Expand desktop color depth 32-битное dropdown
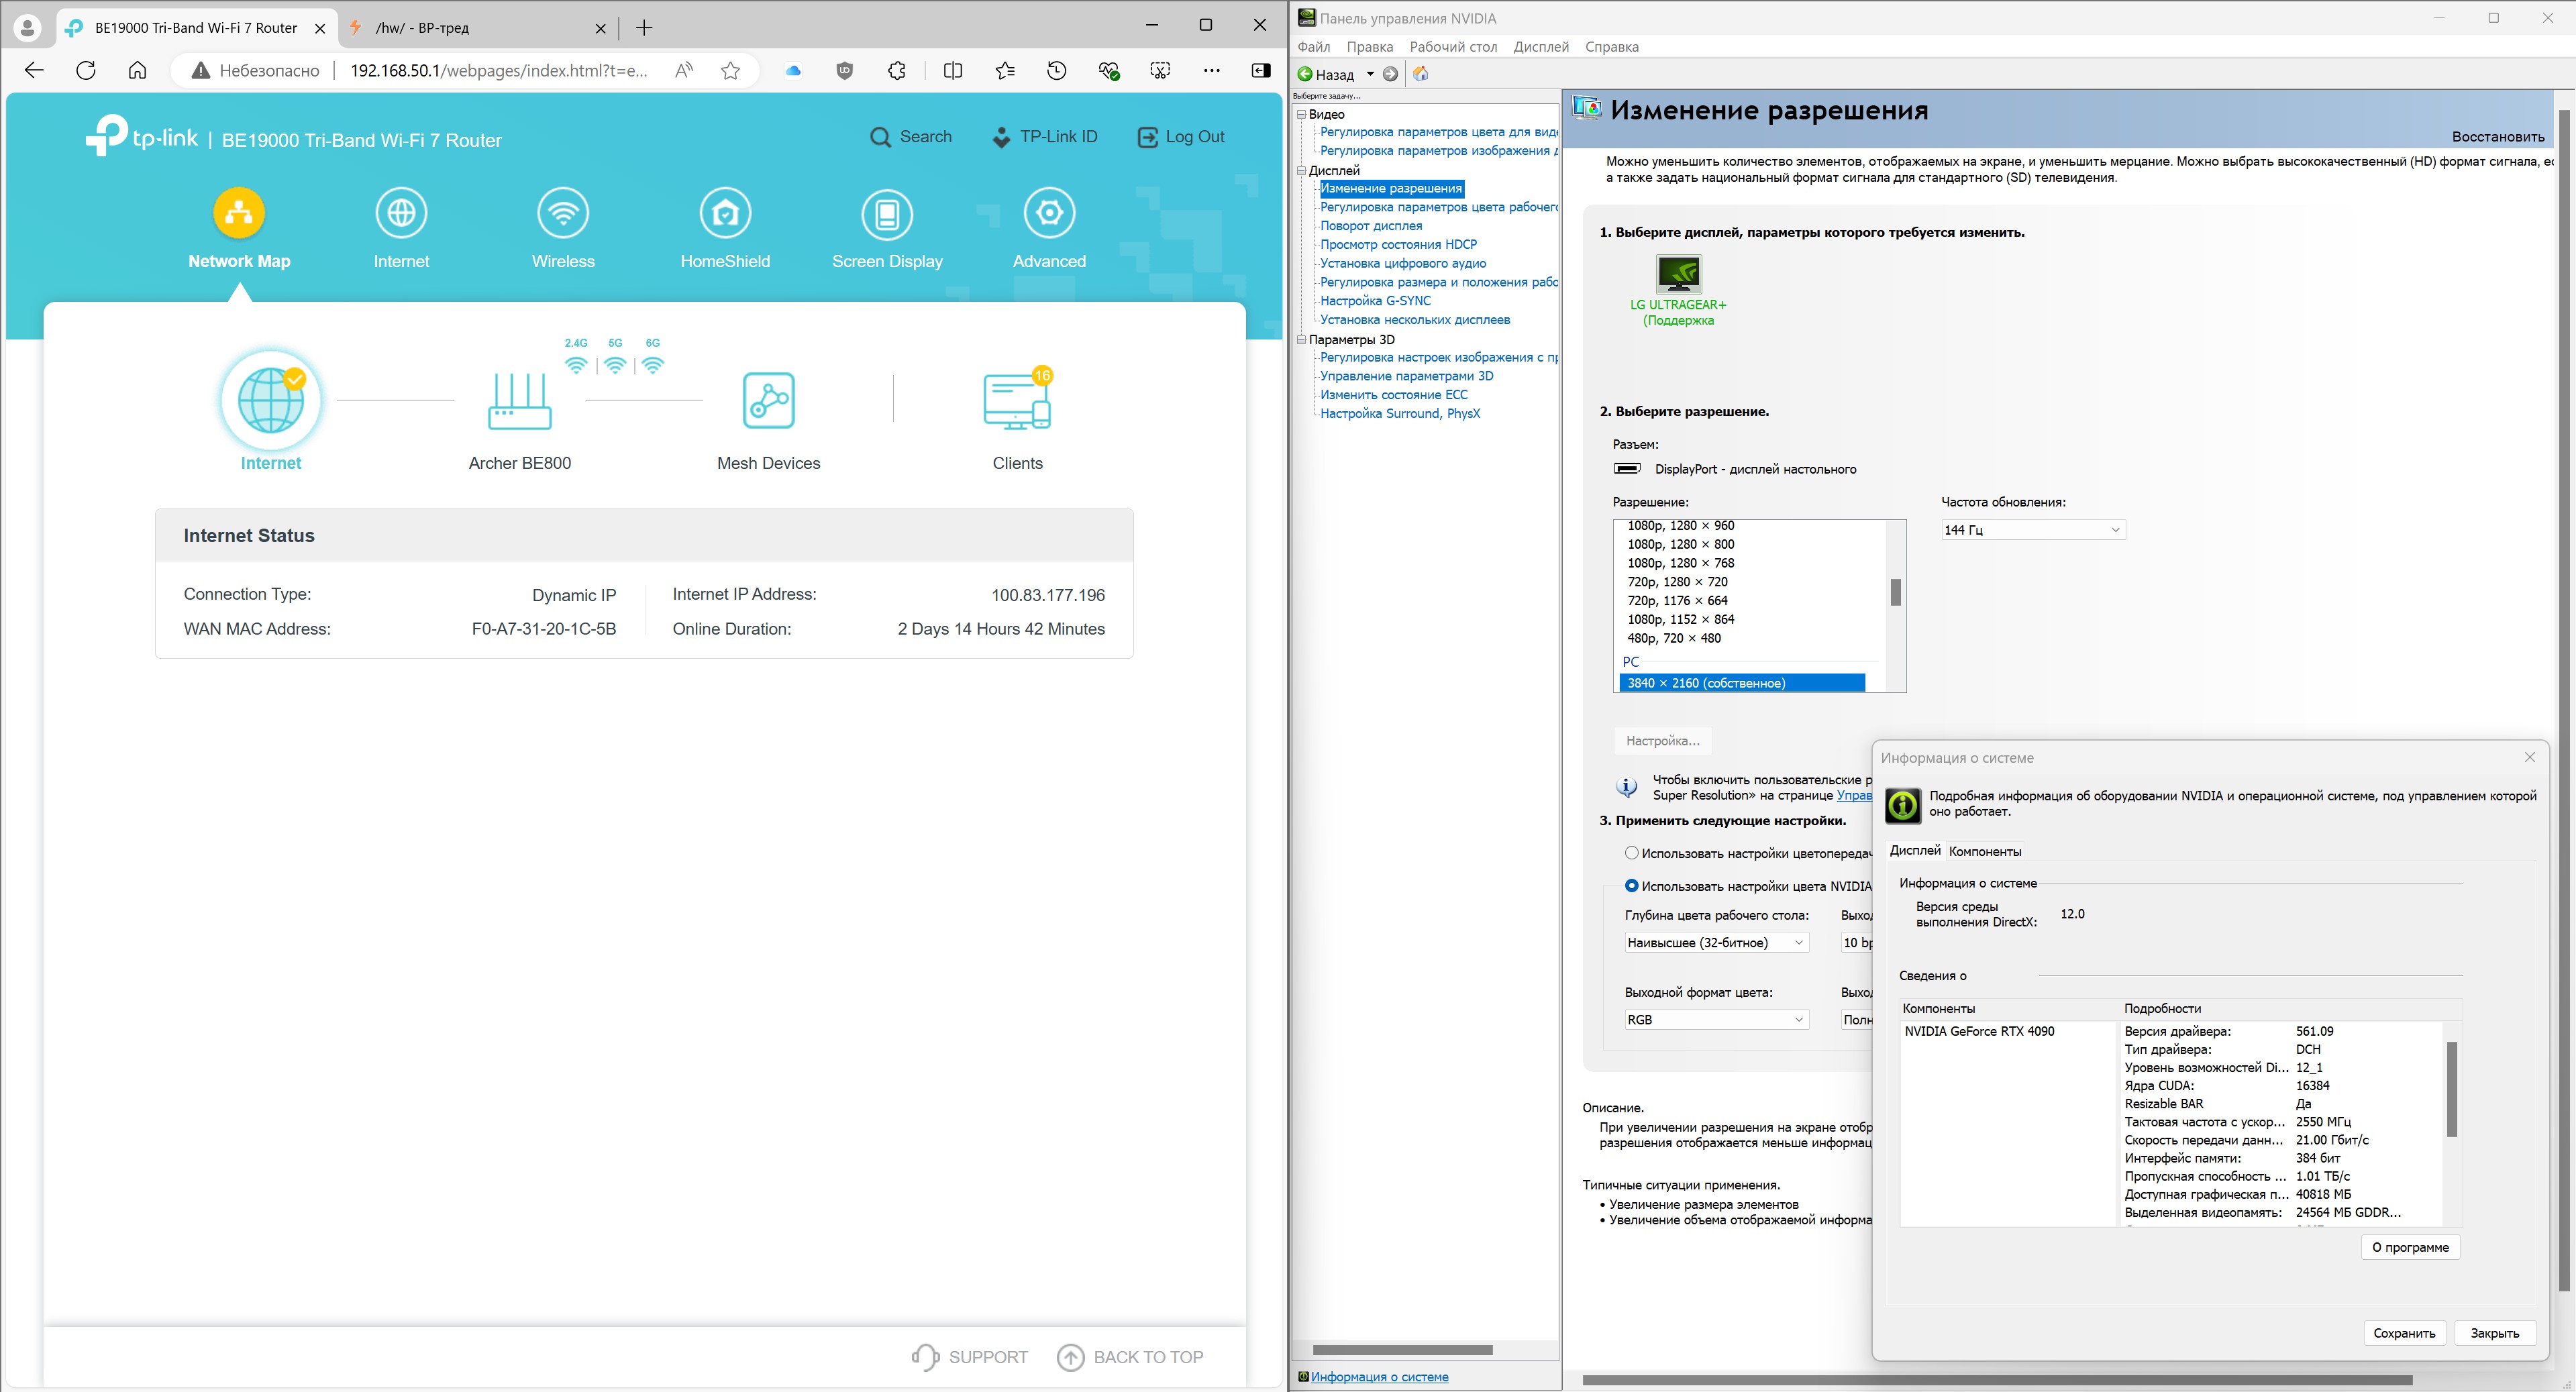 coord(1715,943)
